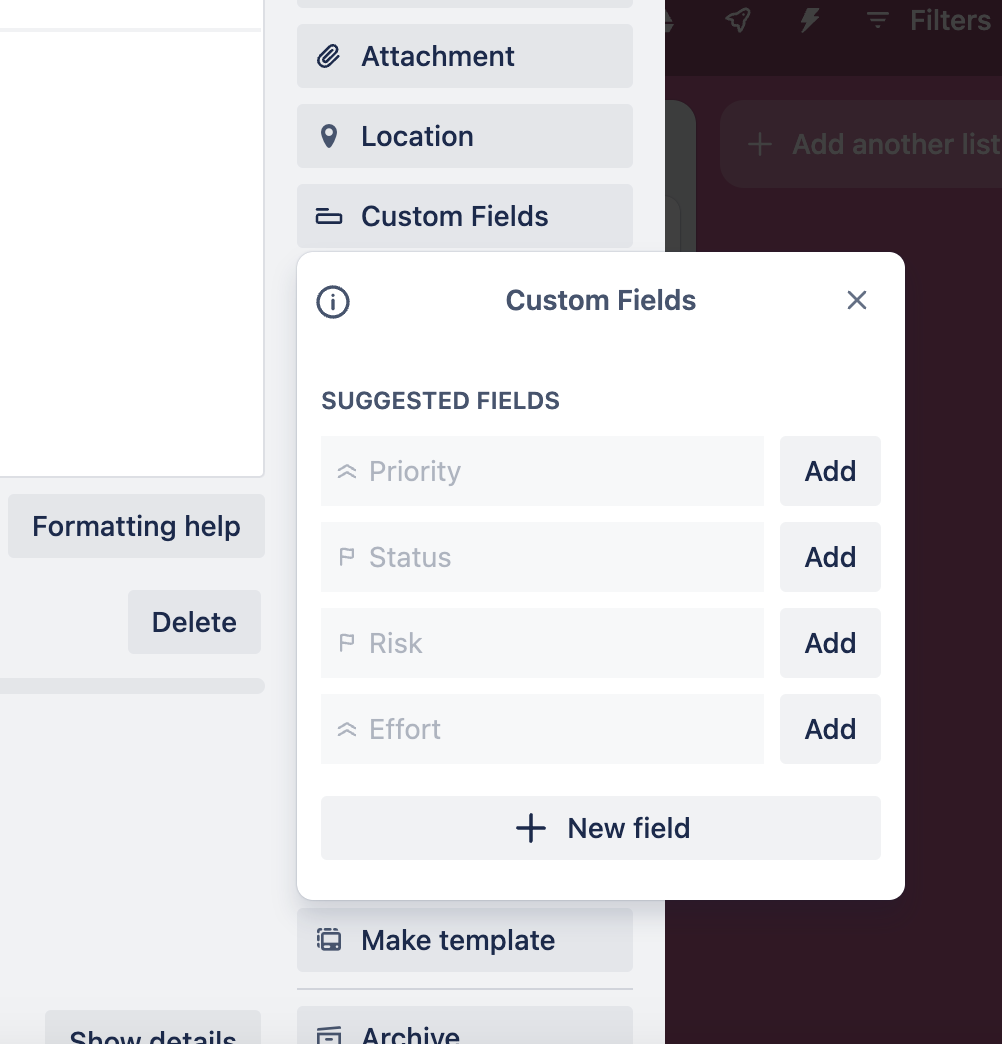
Task: Open the Automation lightning bolt icon
Action: coord(809,20)
